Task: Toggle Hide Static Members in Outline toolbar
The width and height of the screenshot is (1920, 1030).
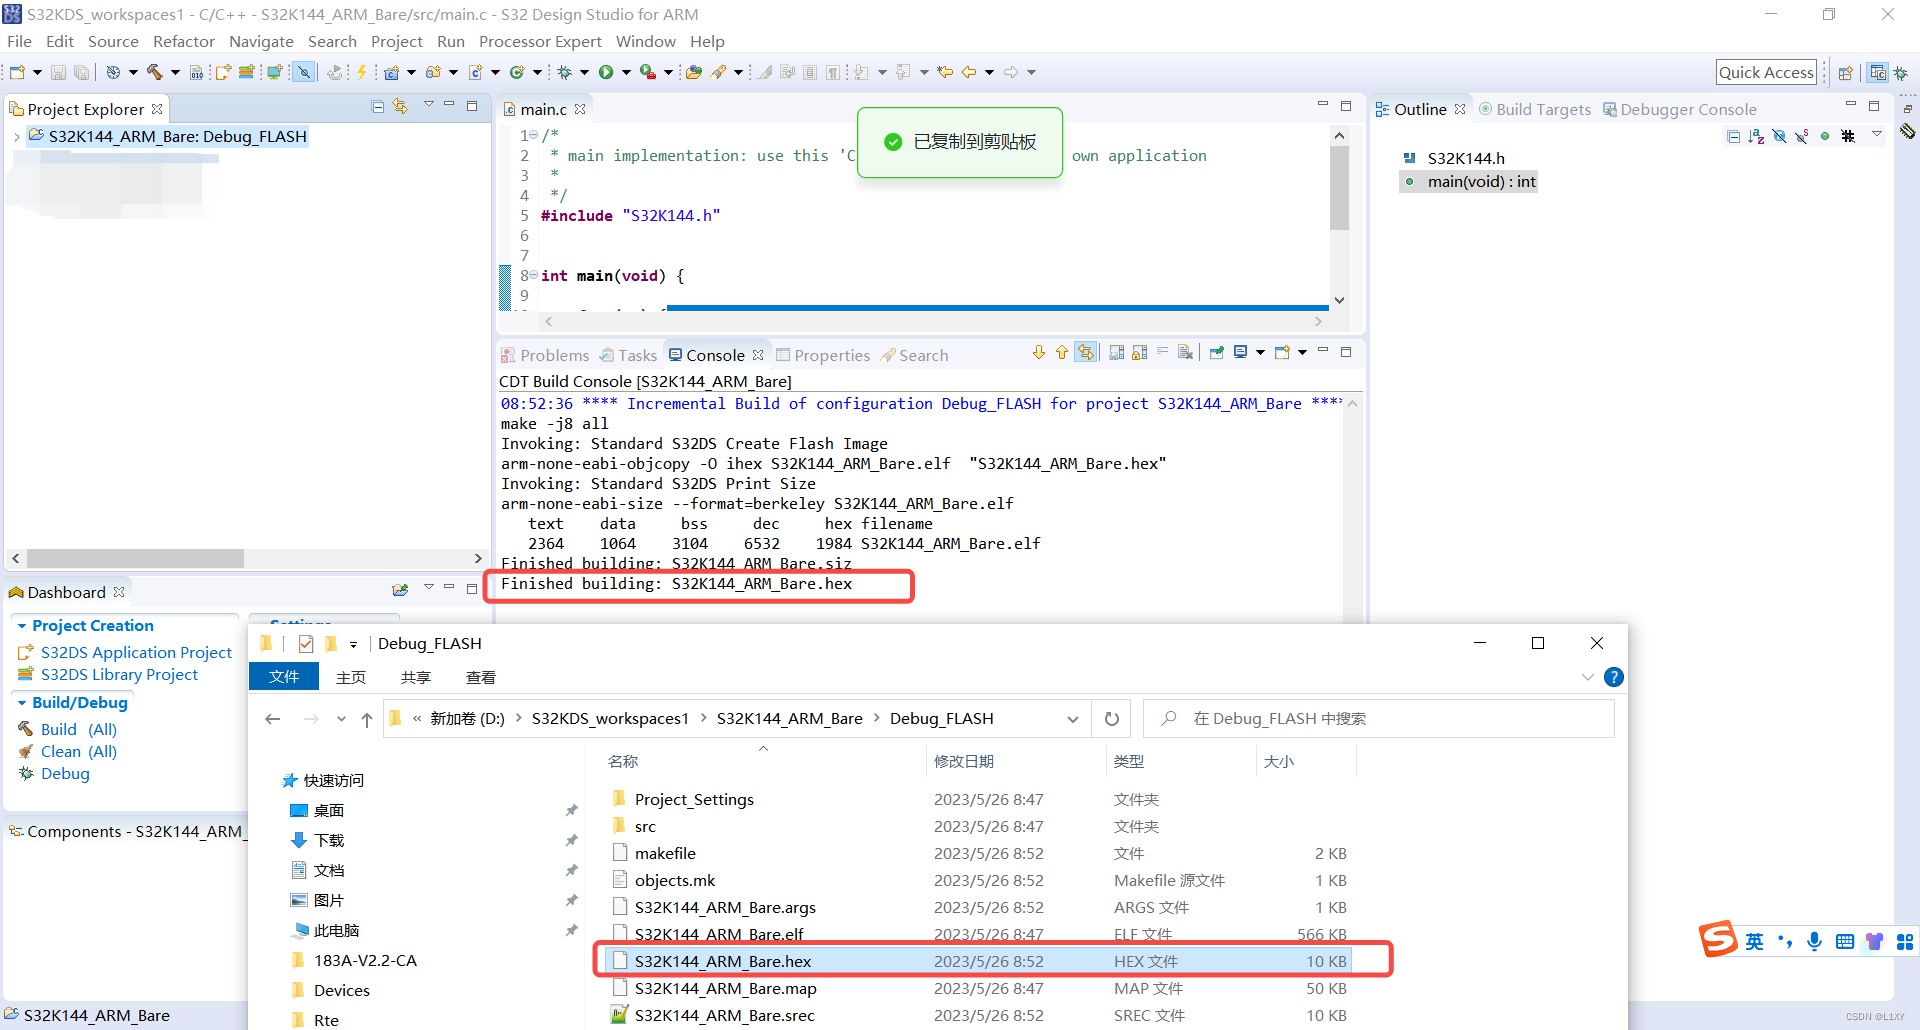Action: pyautogui.click(x=1801, y=136)
